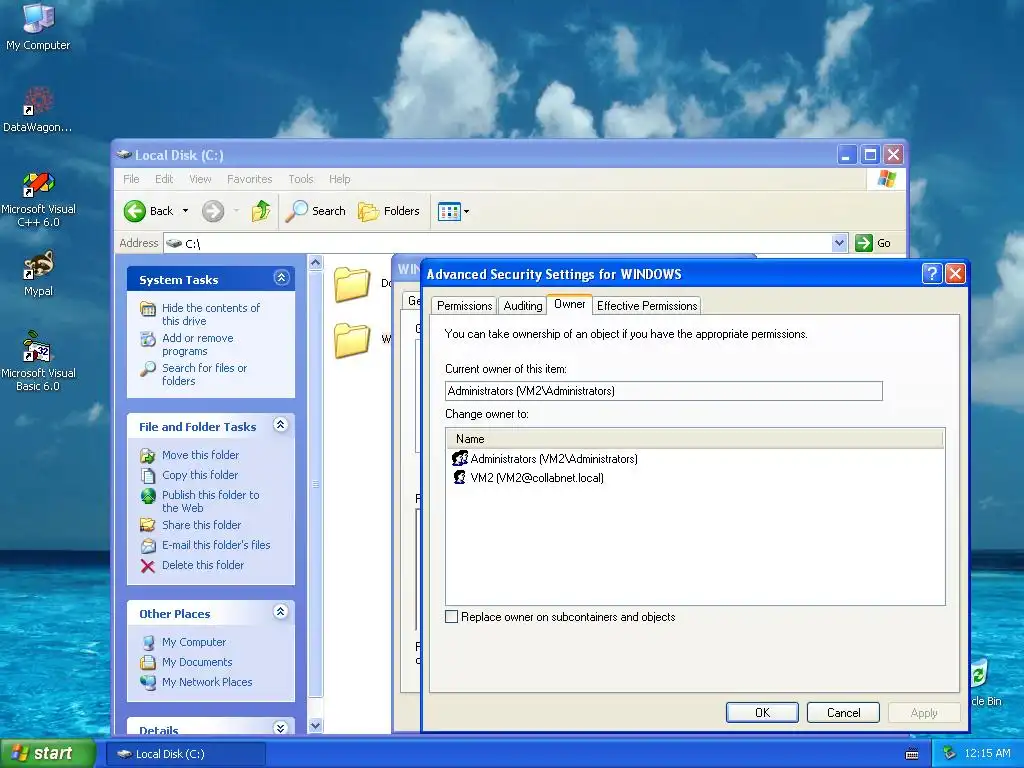Open the File menu in Explorer

click(x=131, y=179)
